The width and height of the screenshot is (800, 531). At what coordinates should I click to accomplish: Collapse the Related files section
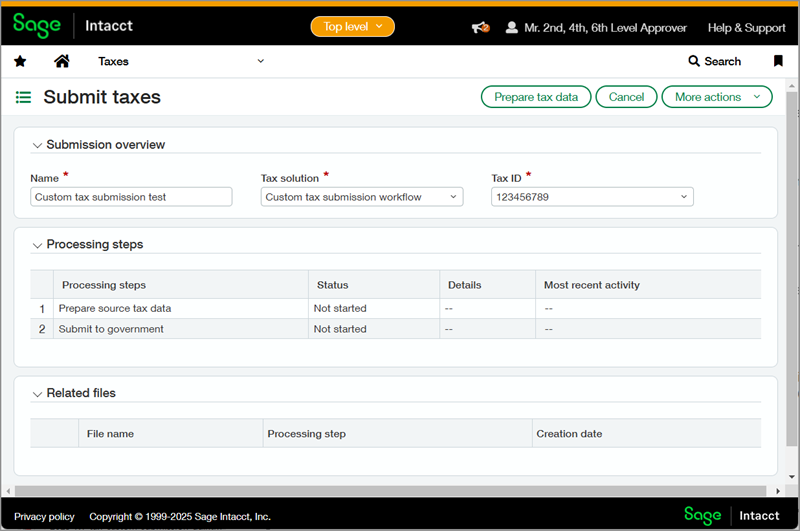coord(38,394)
